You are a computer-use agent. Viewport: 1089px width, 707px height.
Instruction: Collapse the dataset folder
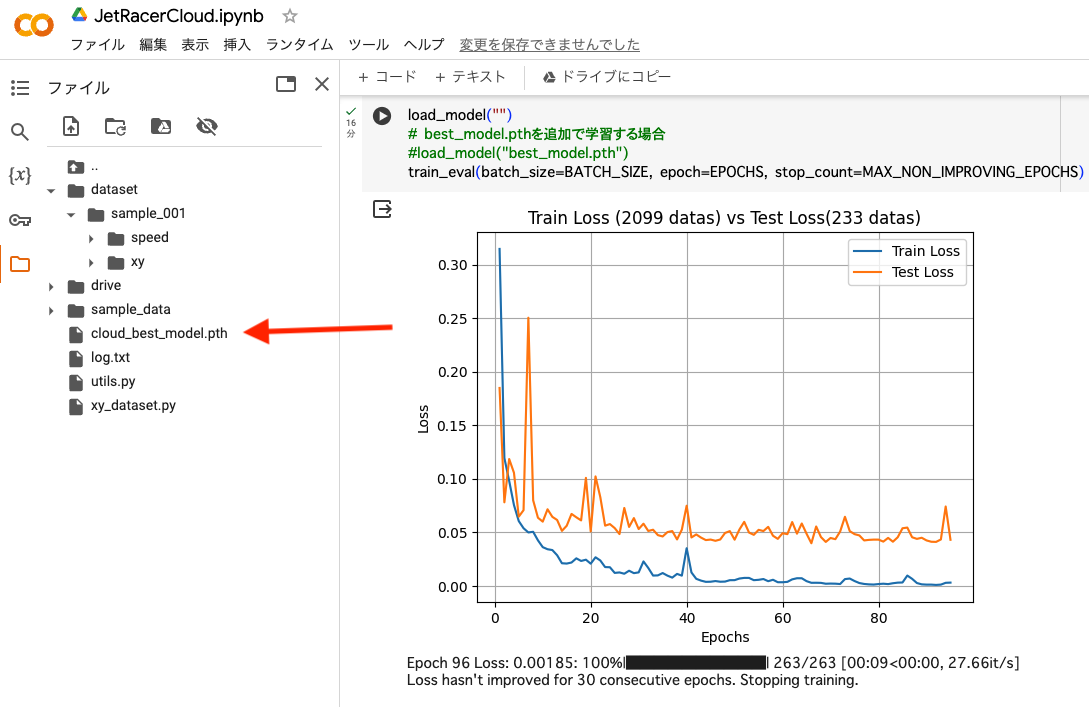pyautogui.click(x=51, y=190)
